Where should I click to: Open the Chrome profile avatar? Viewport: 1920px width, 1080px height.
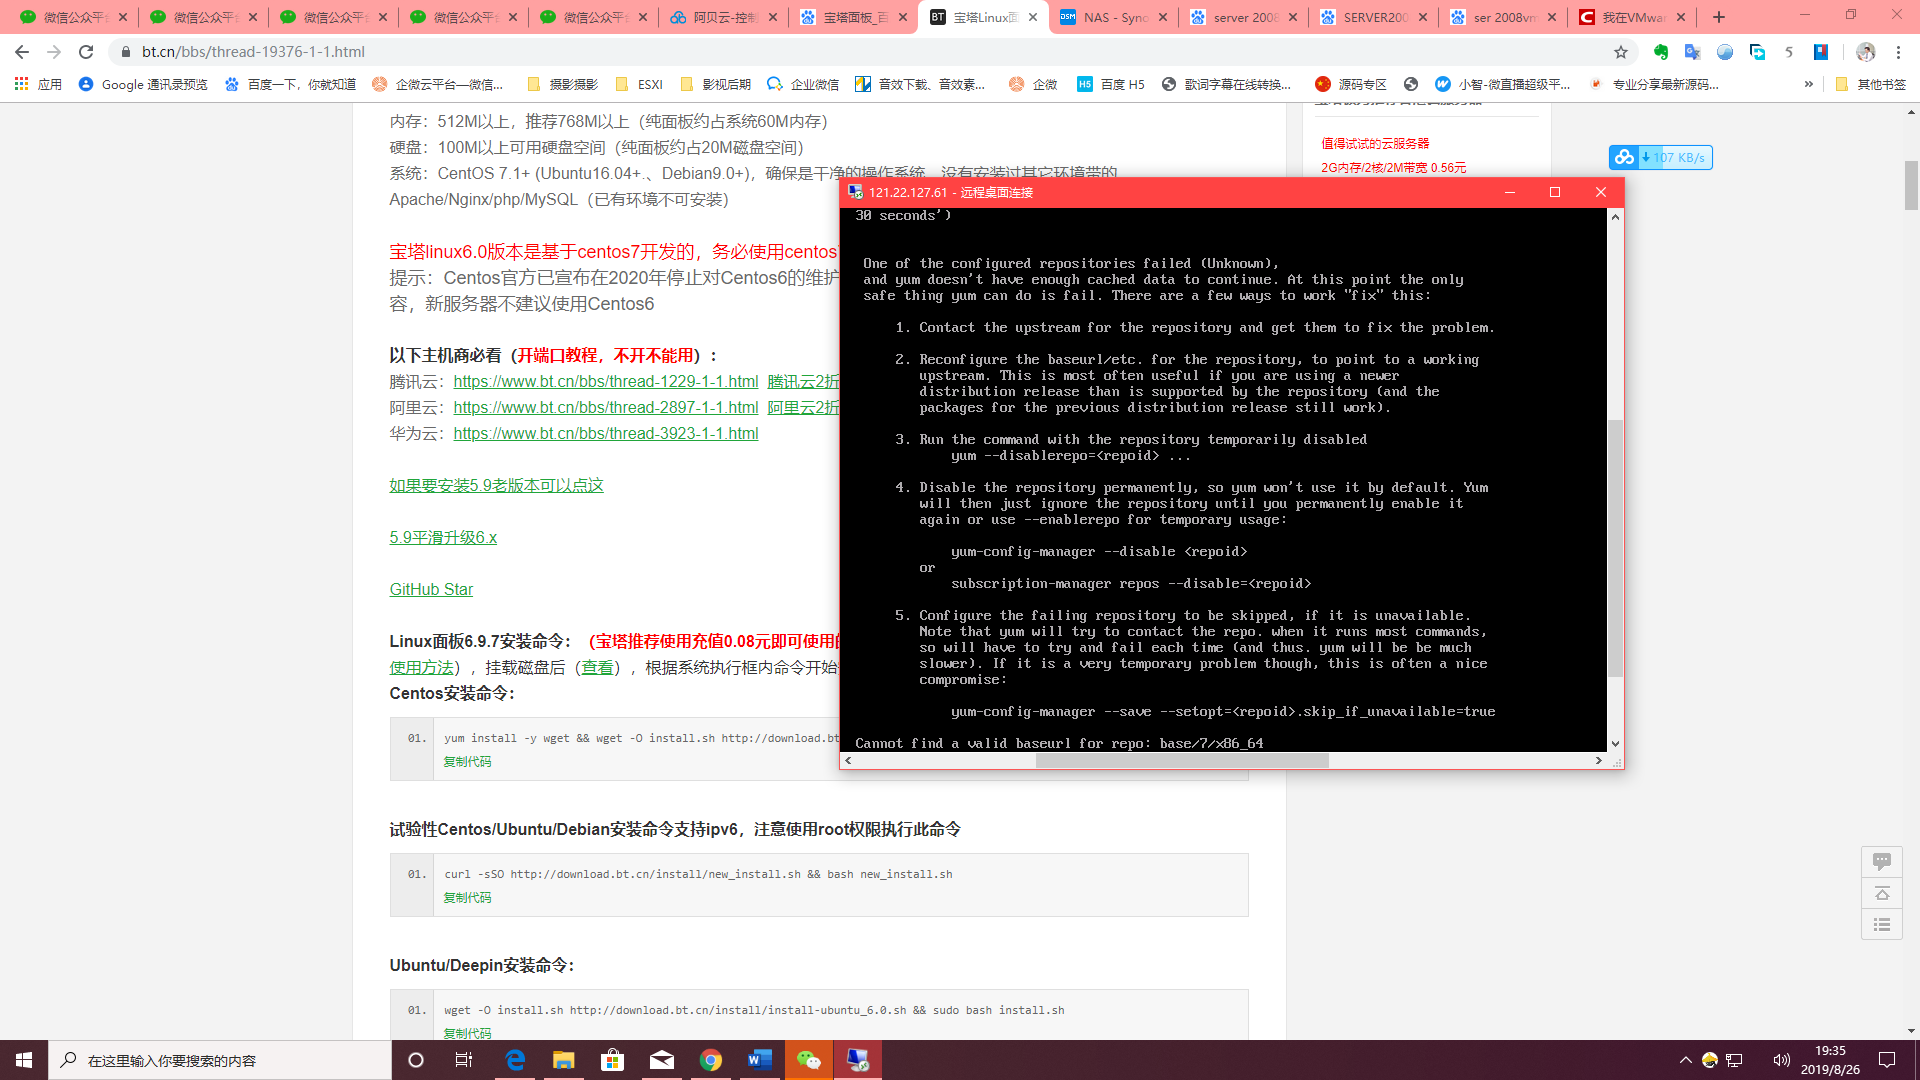[x=1865, y=52]
